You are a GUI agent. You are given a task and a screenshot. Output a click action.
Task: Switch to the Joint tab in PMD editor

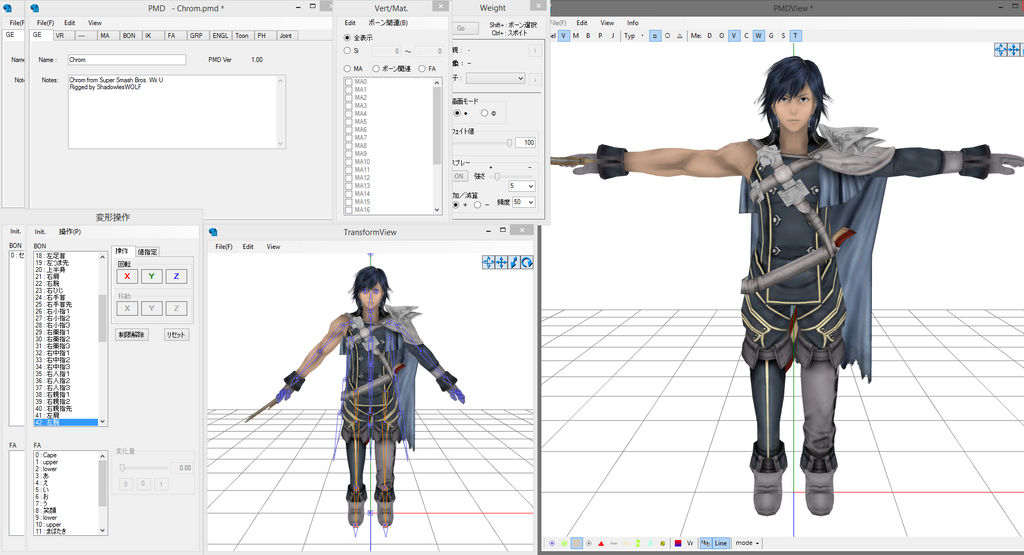click(x=286, y=36)
